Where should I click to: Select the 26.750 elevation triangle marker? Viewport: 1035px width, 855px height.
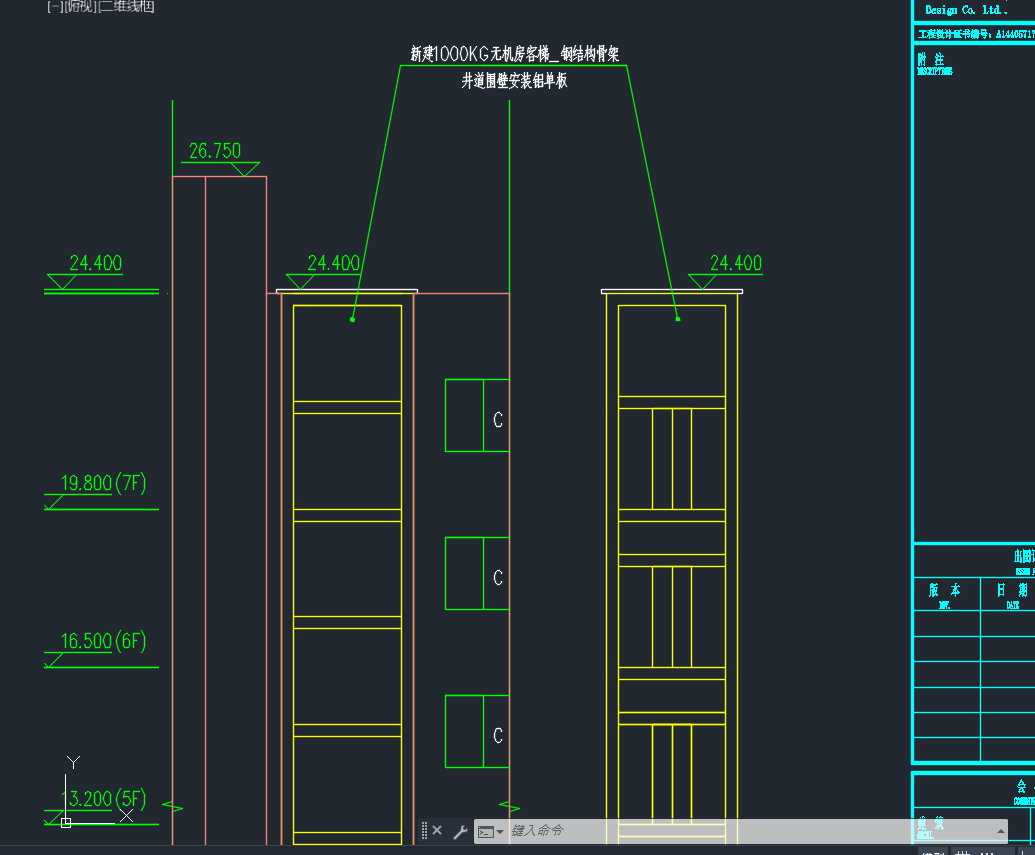pos(245,169)
